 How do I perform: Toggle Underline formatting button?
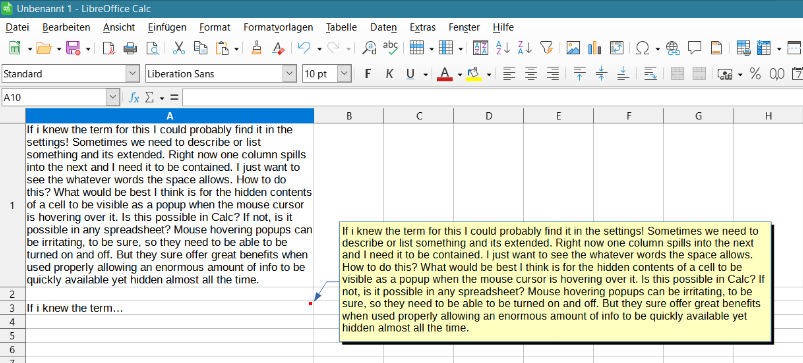[410, 74]
